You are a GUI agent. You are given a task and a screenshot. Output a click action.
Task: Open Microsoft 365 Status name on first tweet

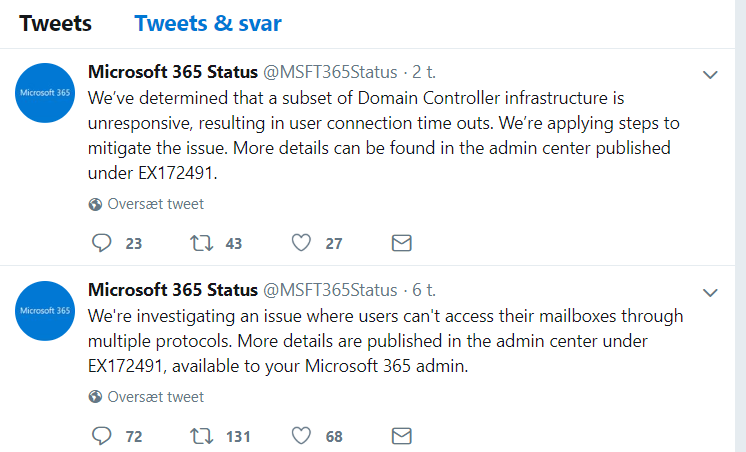tap(172, 72)
